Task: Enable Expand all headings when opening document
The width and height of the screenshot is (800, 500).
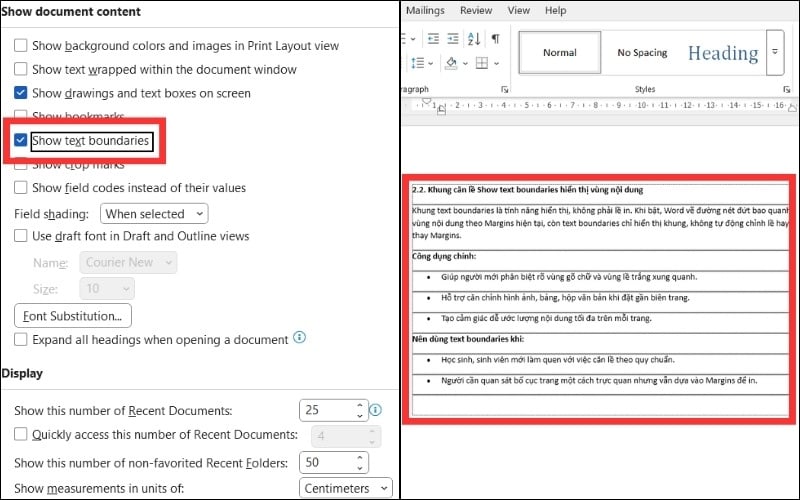Action: (x=20, y=340)
